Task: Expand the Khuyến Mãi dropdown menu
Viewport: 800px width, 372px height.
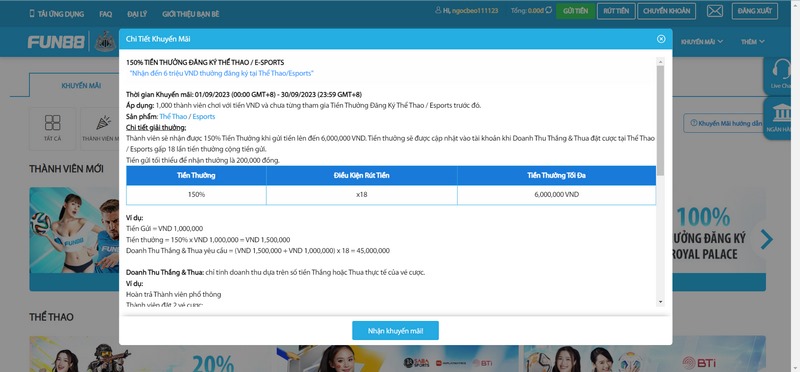Action: point(702,42)
